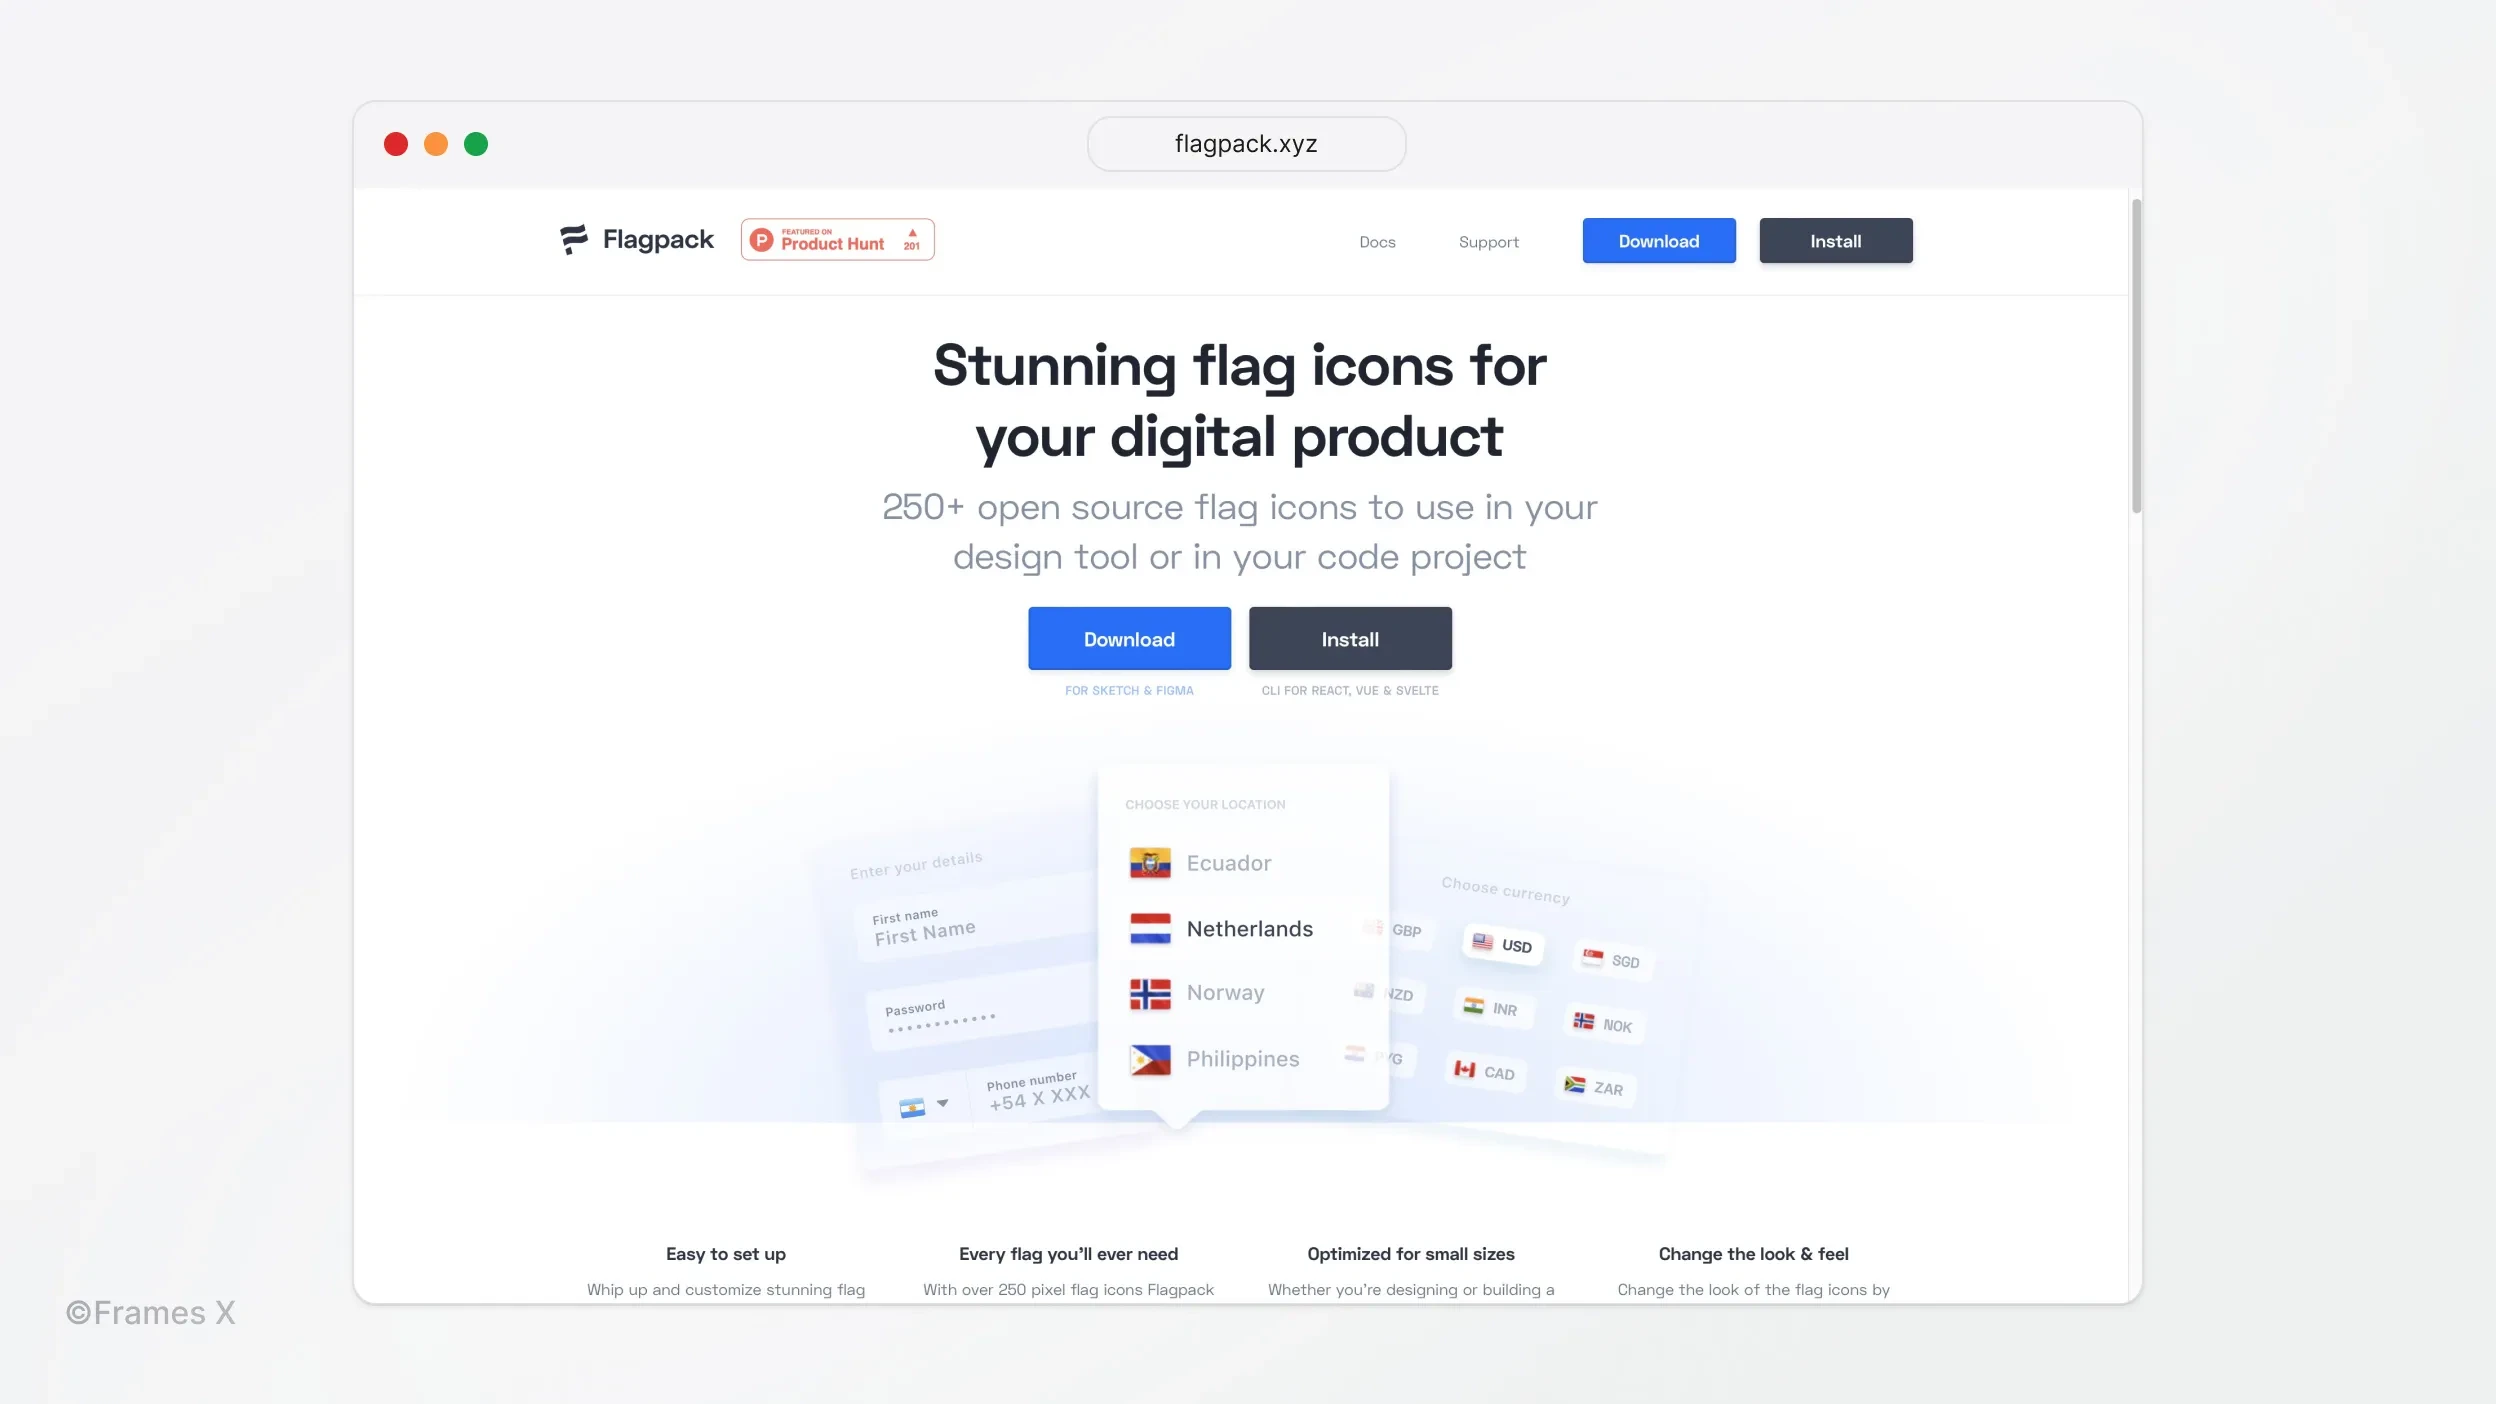The width and height of the screenshot is (2496, 1404).
Task: Enable the SGD currency option
Action: coord(1611,960)
